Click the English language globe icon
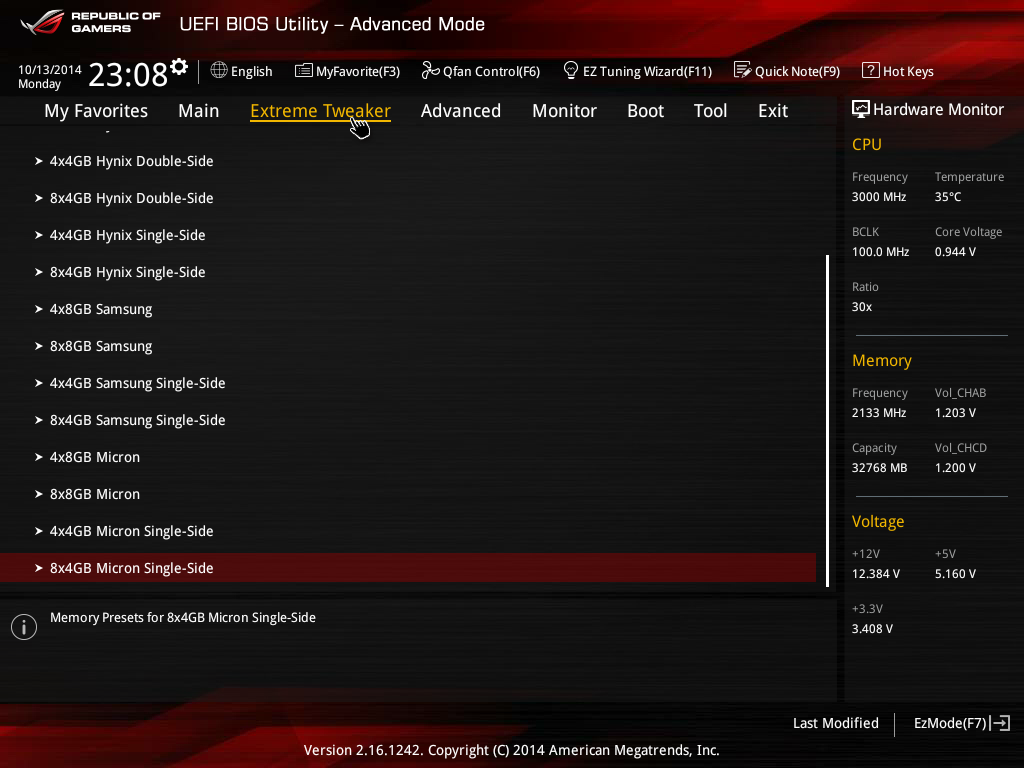 tap(219, 70)
